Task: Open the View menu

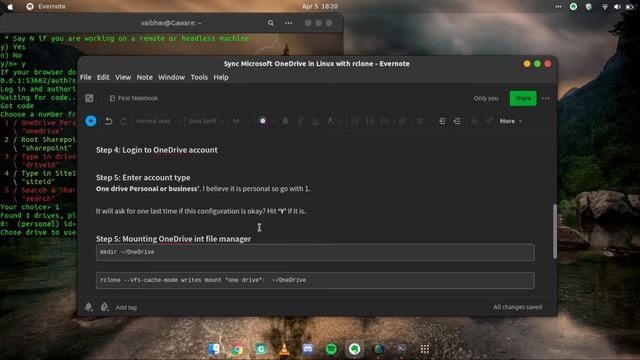Action: point(123,77)
